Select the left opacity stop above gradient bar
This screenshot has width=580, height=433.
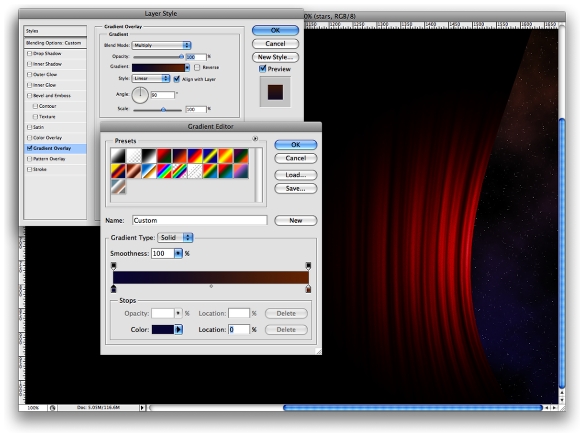click(x=114, y=265)
